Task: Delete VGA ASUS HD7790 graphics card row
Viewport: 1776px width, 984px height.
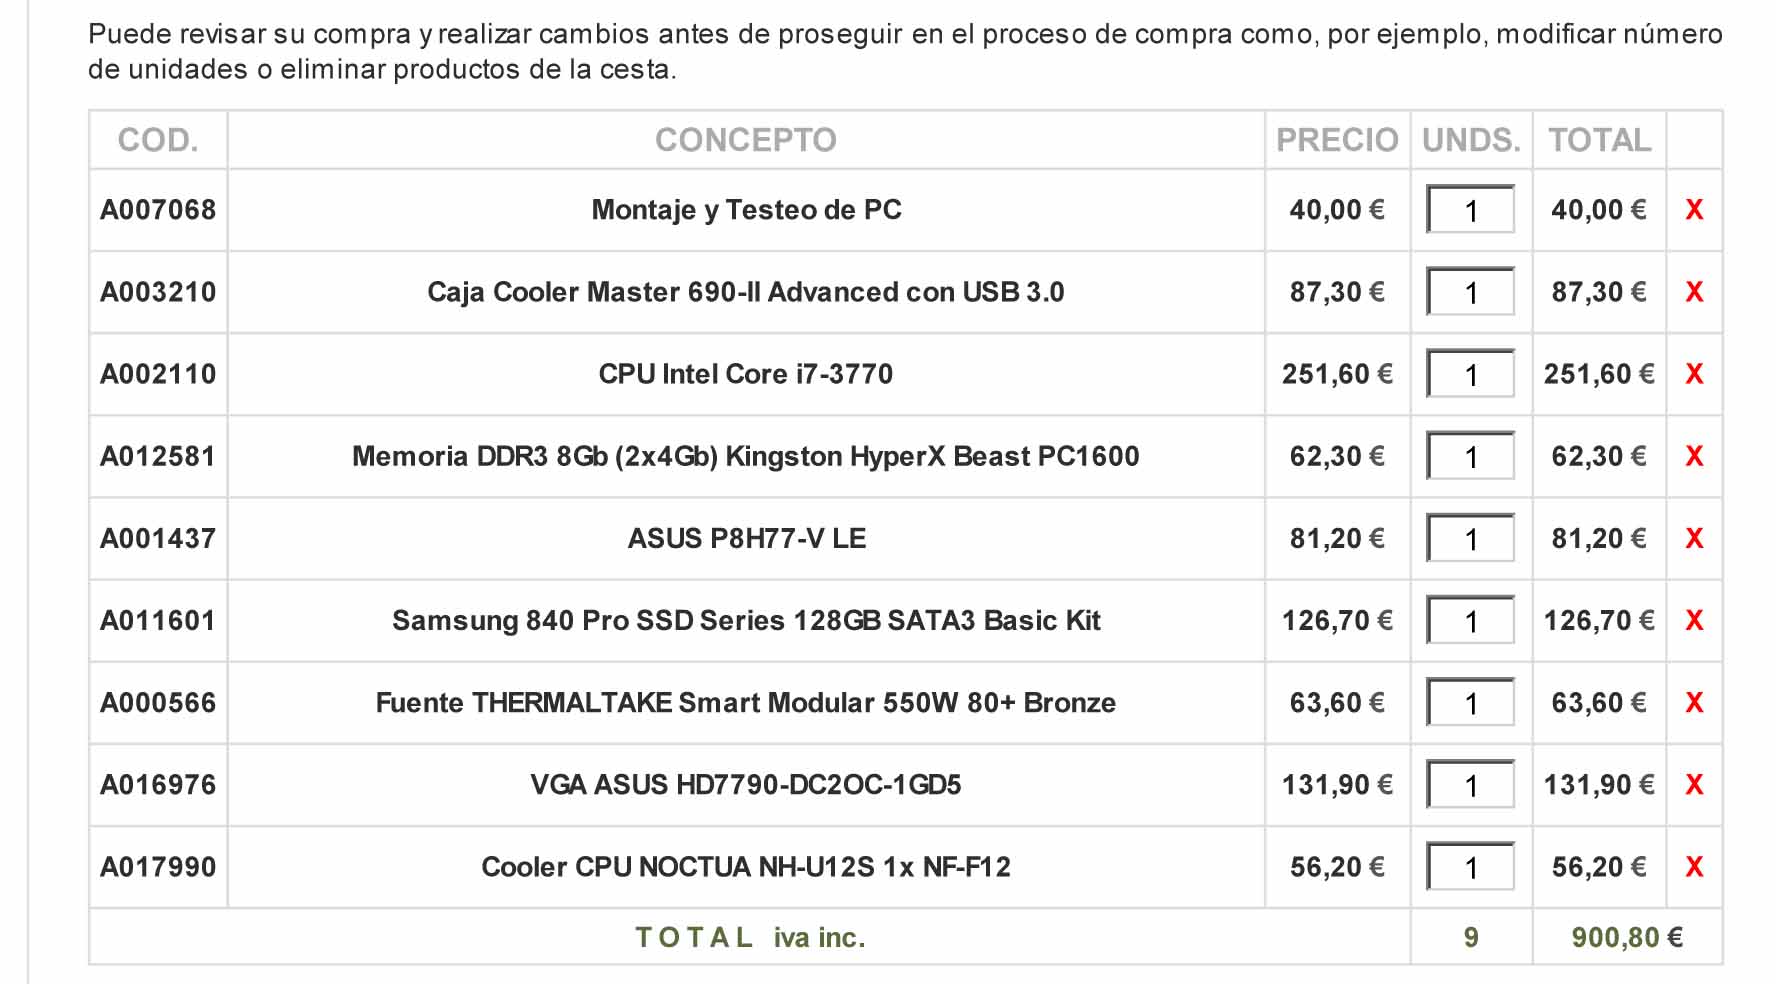Action: click(x=1694, y=784)
